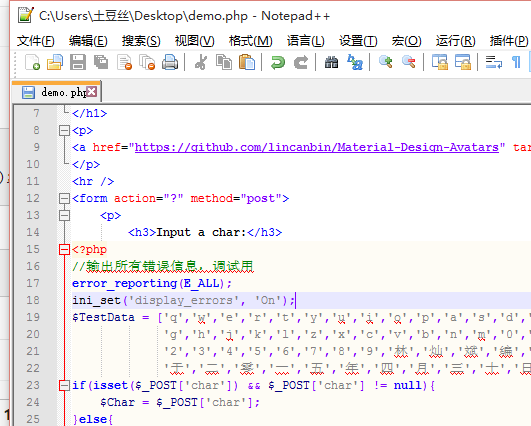Viewport: 531px width, 426px height.
Task: Create a new file with the New icon
Action: coord(33,62)
